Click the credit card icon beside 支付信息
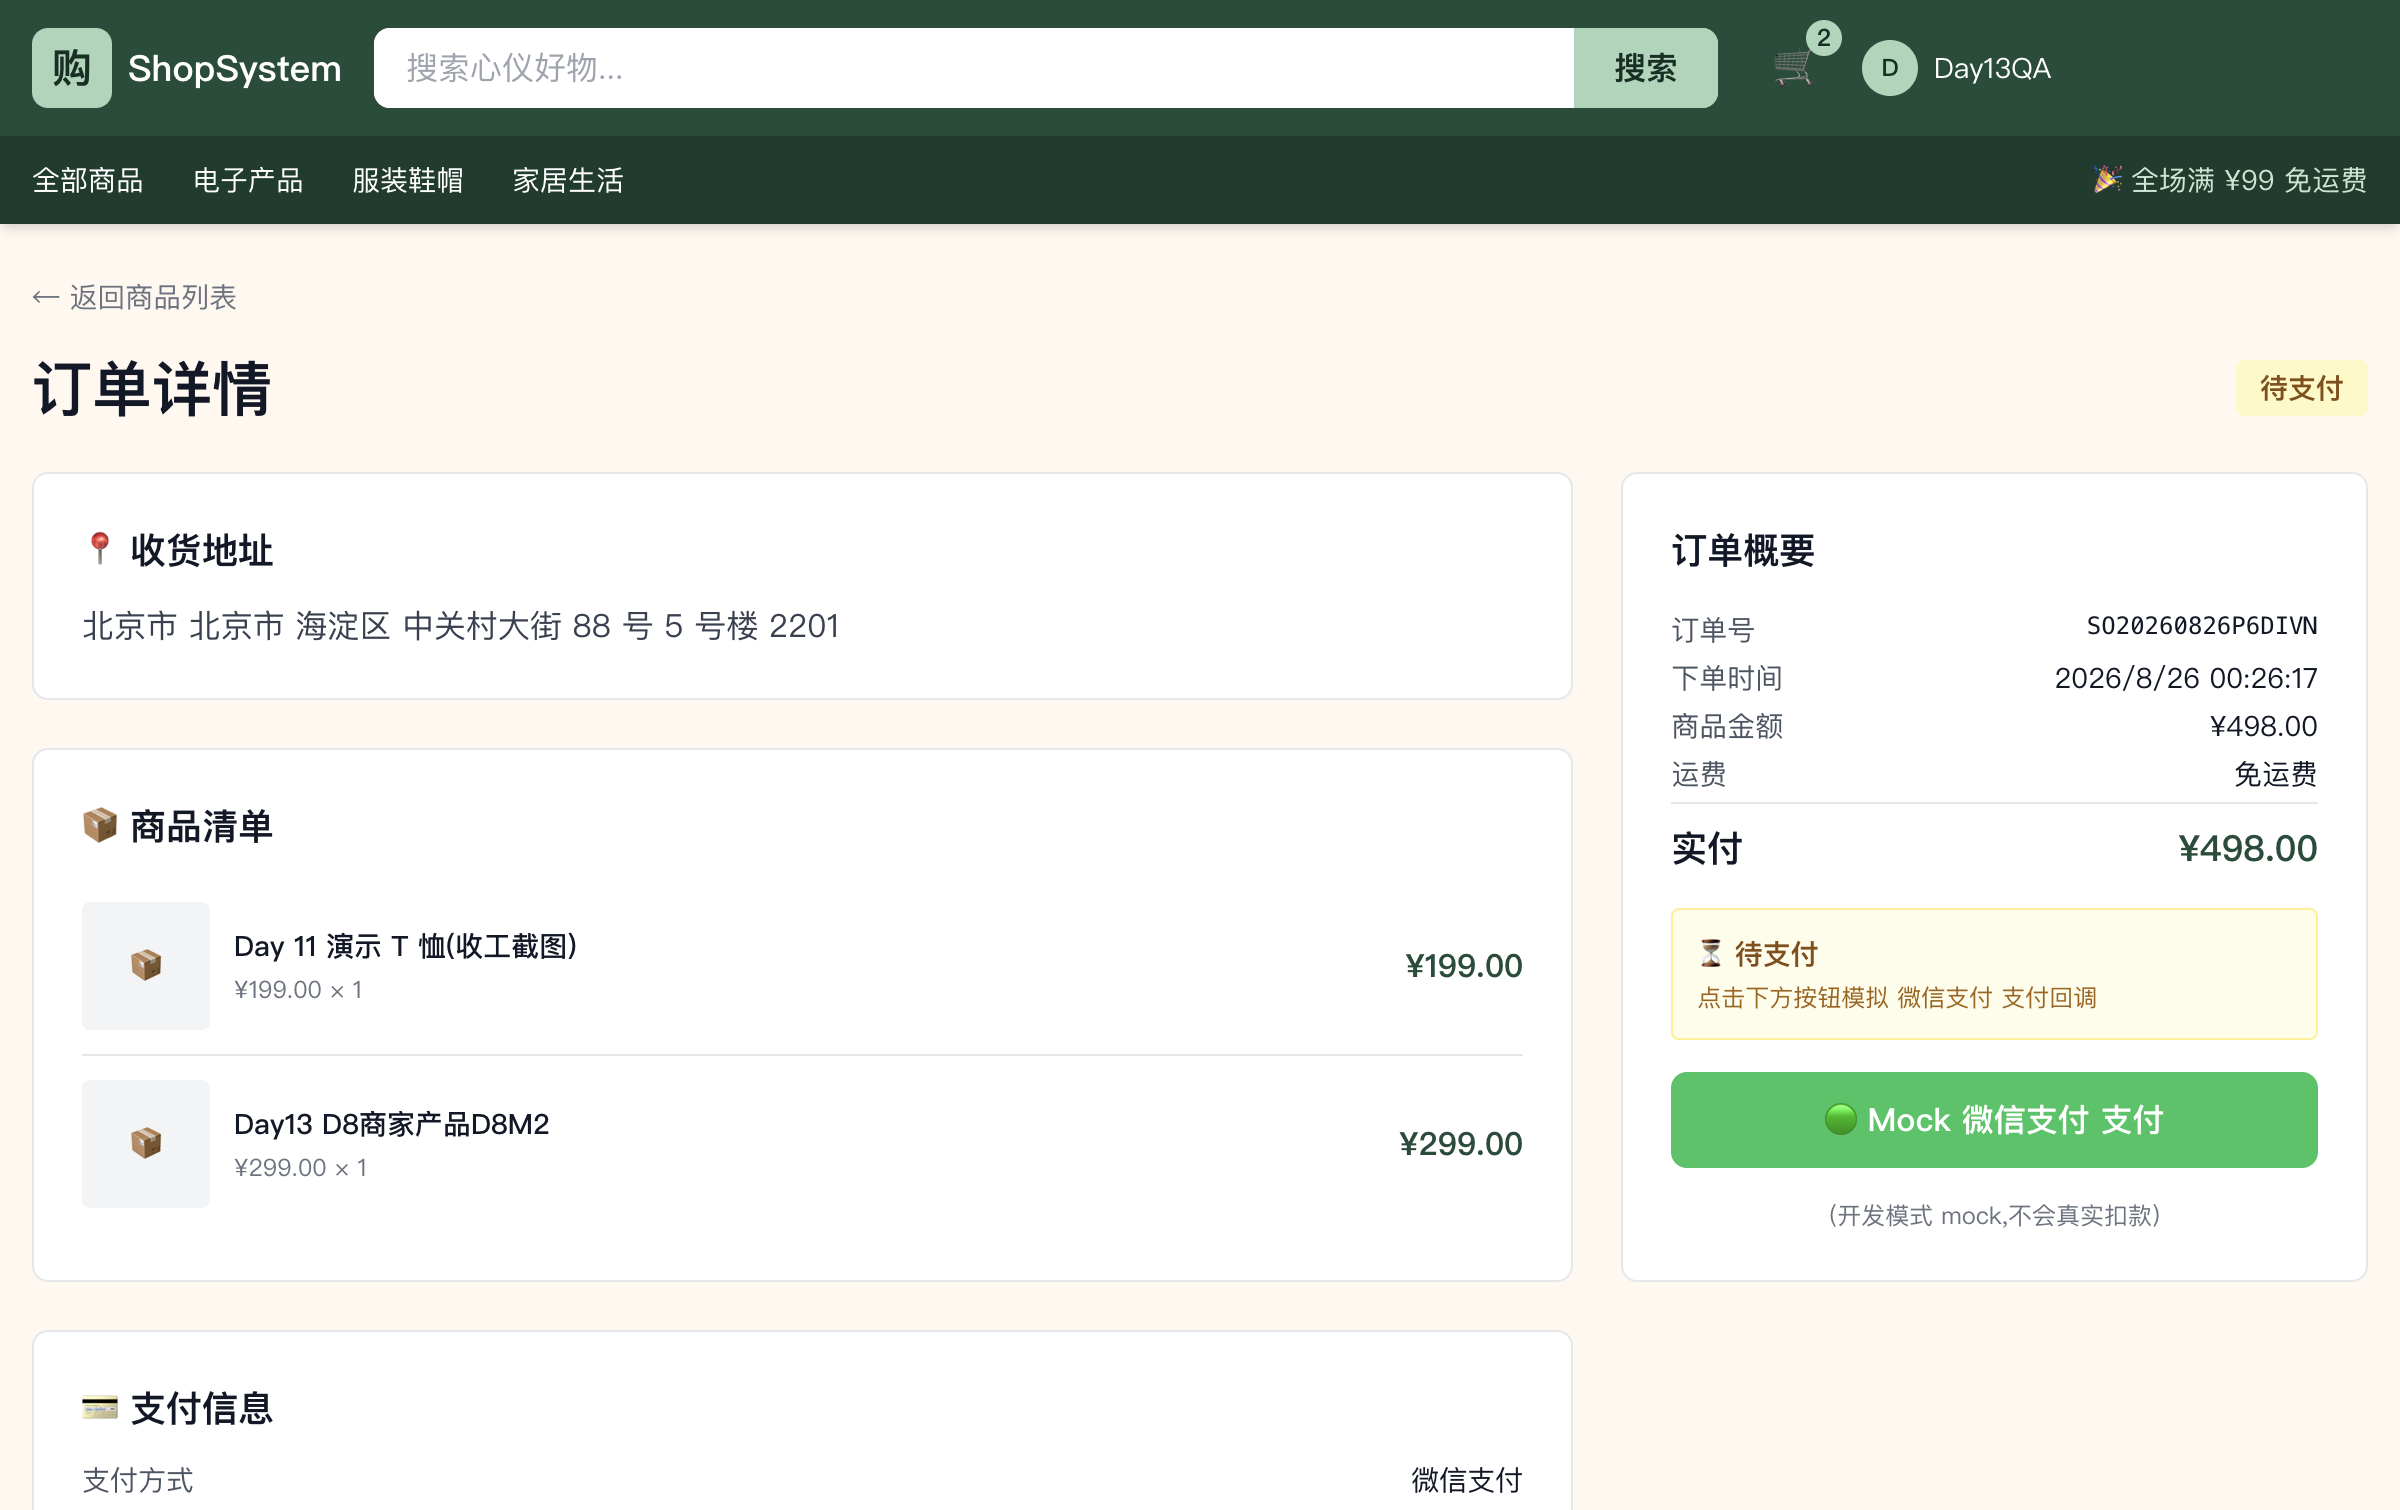 [x=99, y=1408]
